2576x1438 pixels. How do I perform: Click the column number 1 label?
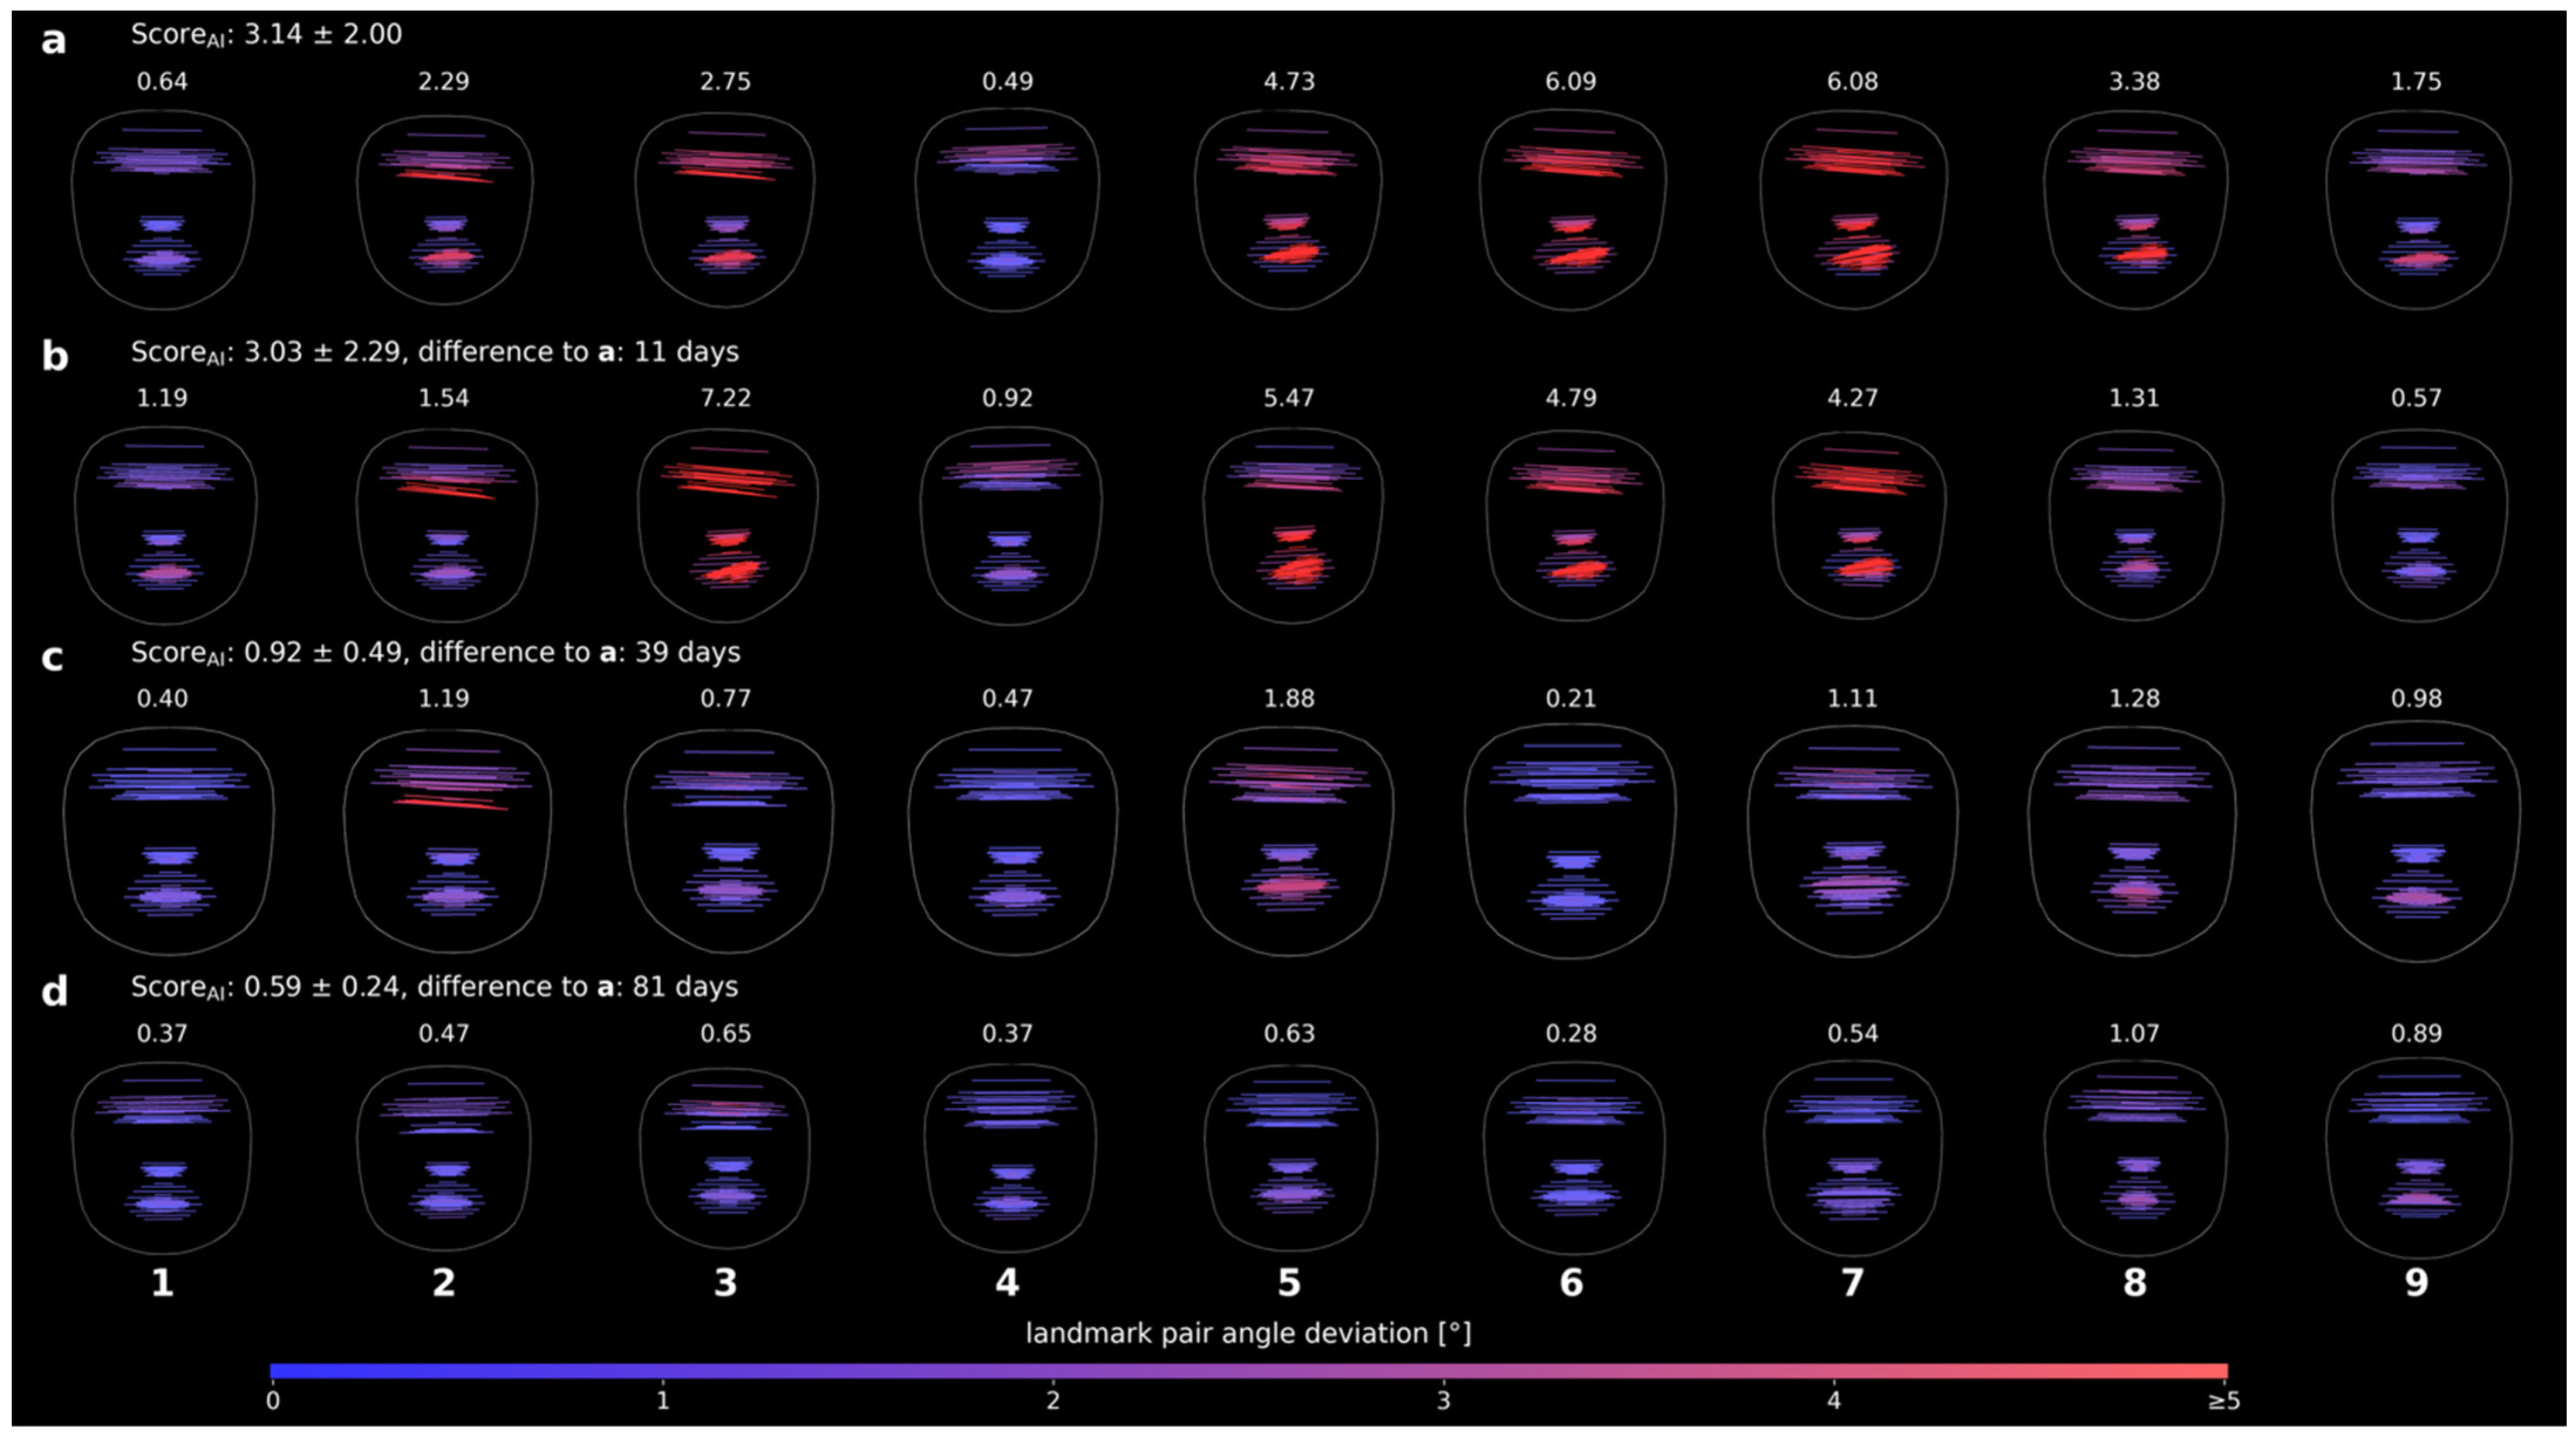pyautogui.click(x=162, y=1283)
